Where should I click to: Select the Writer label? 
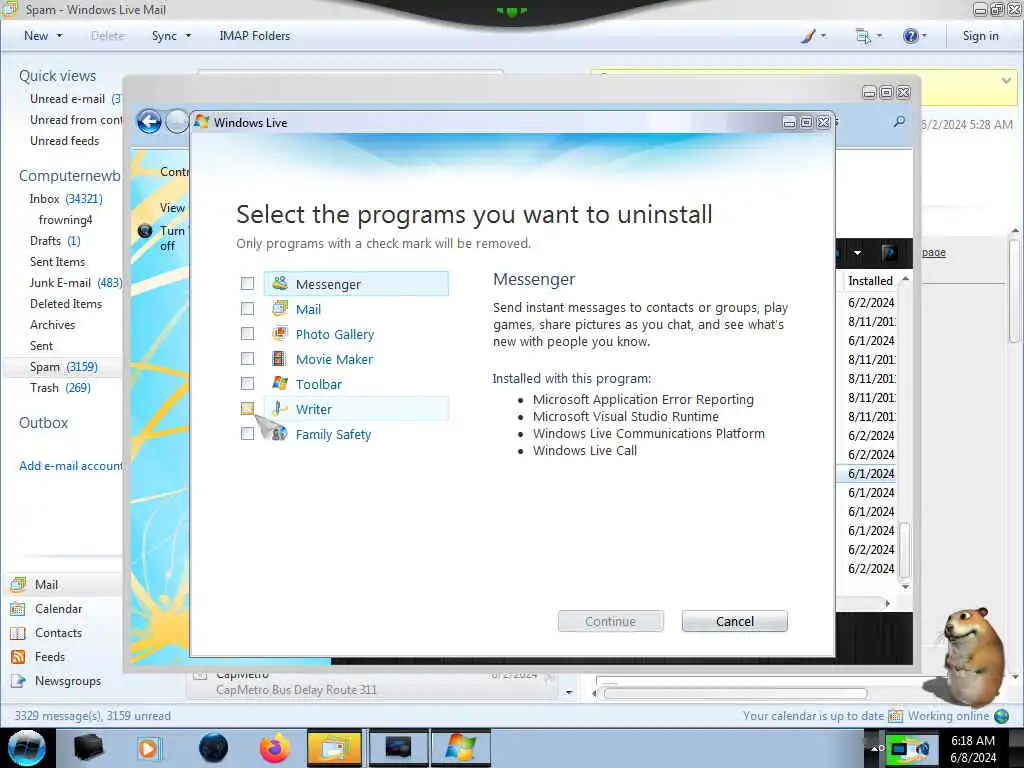coord(313,409)
